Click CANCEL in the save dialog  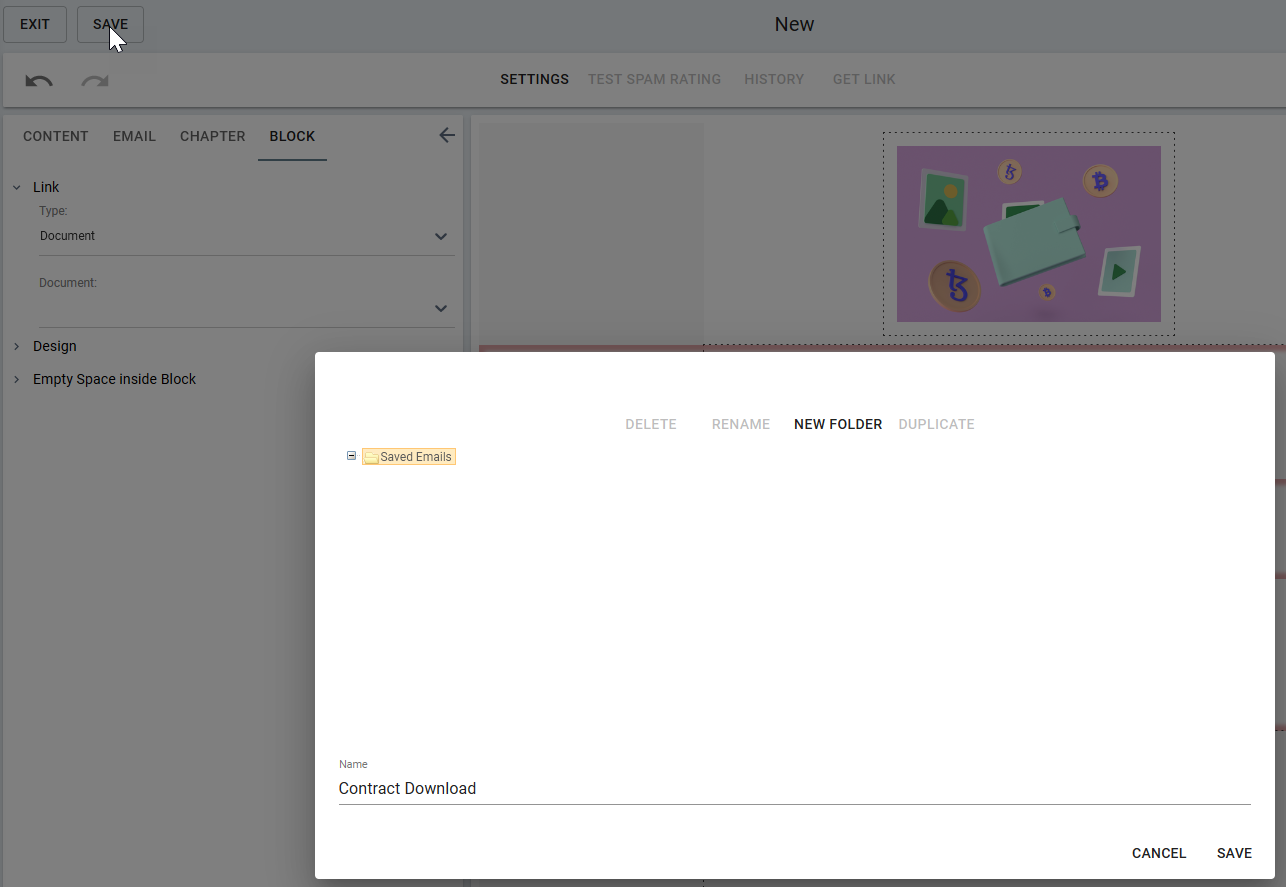[x=1159, y=853]
